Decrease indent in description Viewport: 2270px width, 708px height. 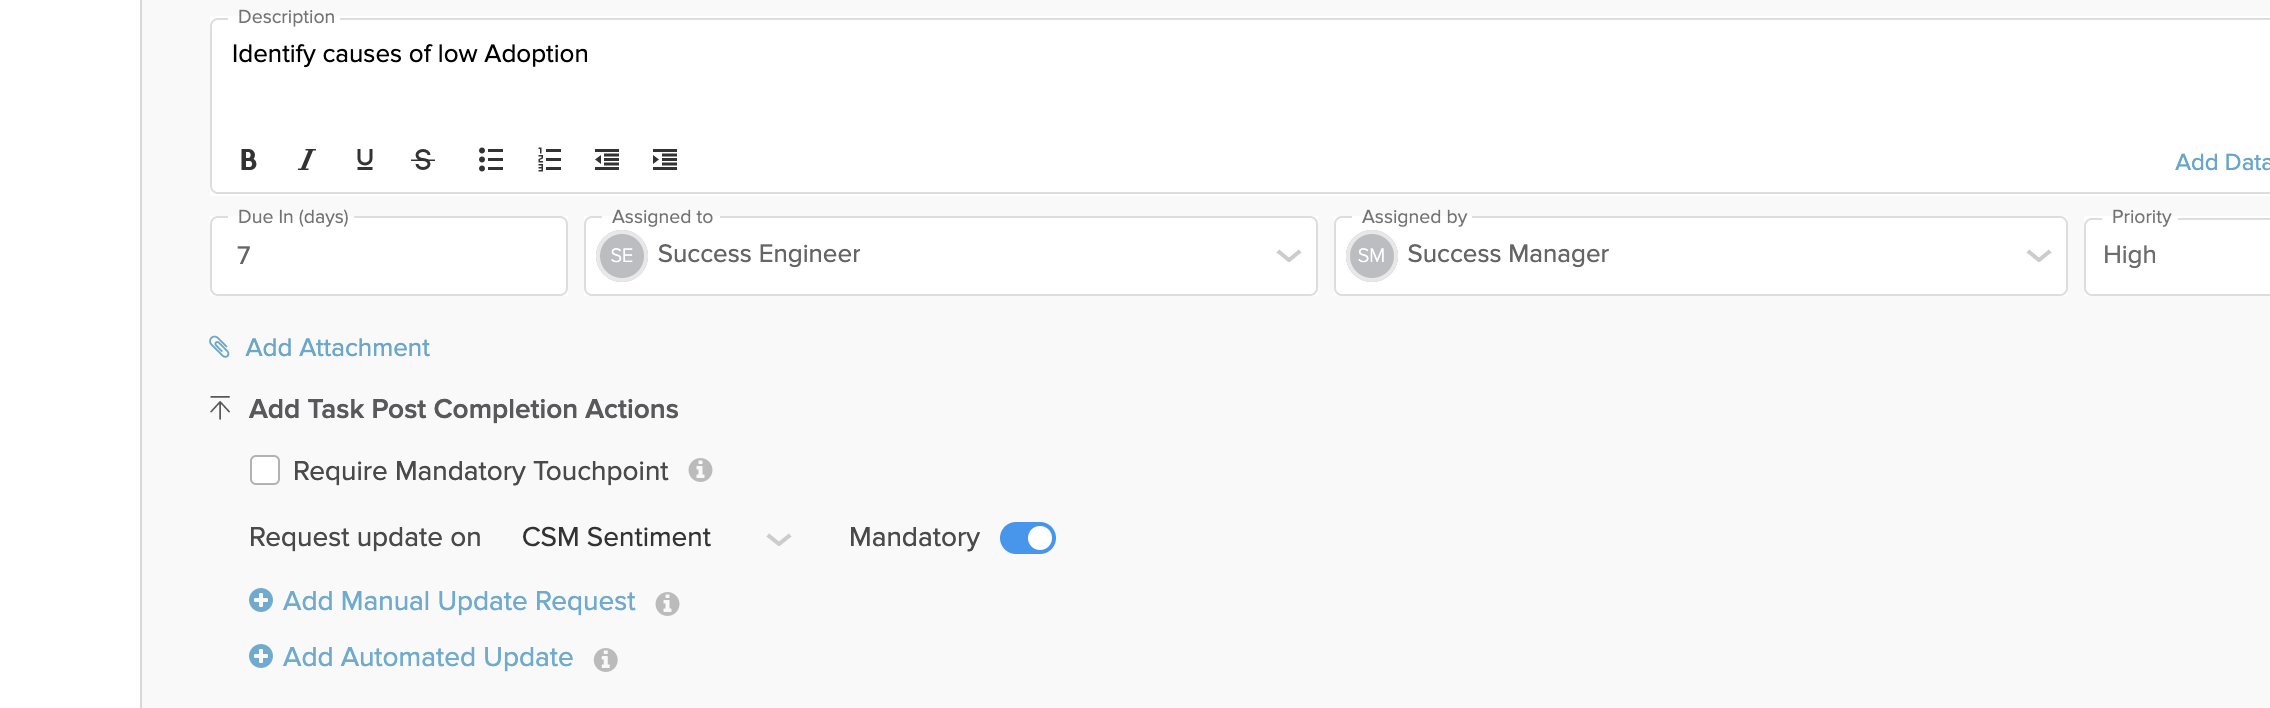[607, 160]
